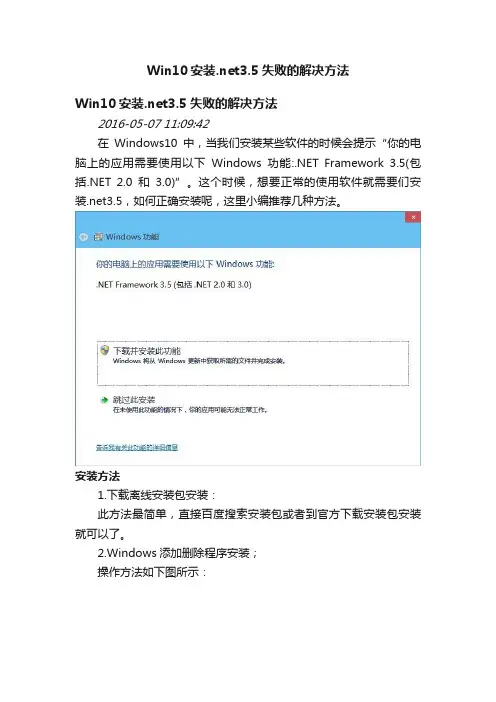This screenshot has height=702, width=496.
Task: Close the Windows 功能 dialog with red X
Action: pyautogui.click(x=413, y=217)
